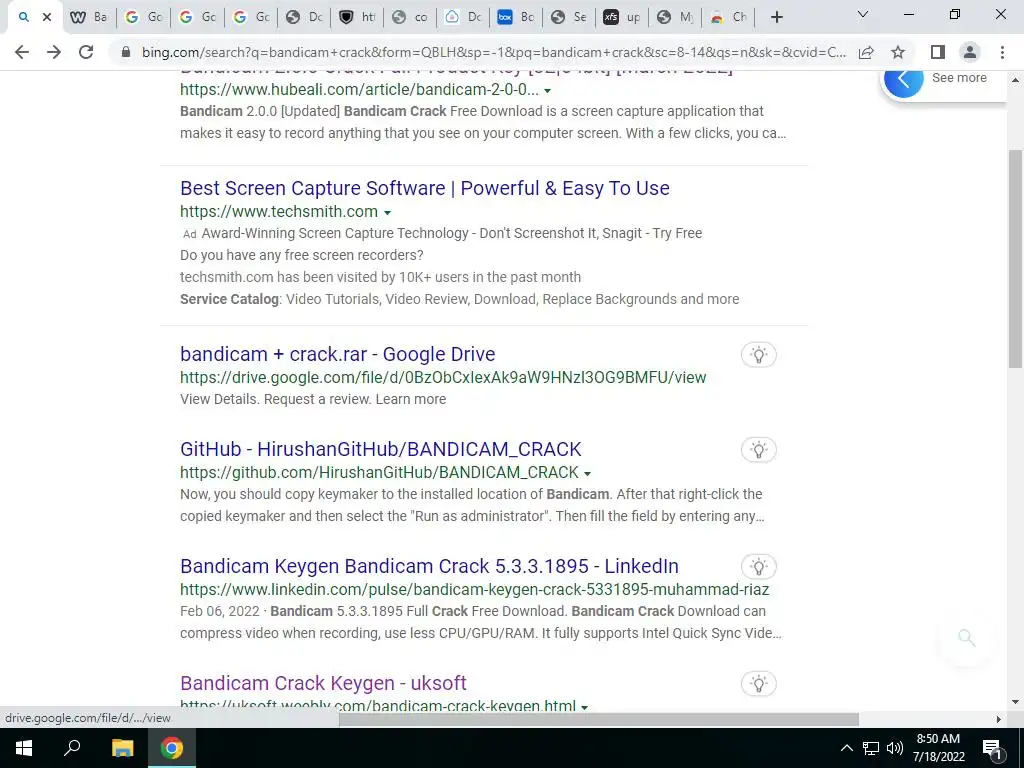Click the See more label
1024x768 pixels.
click(959, 78)
